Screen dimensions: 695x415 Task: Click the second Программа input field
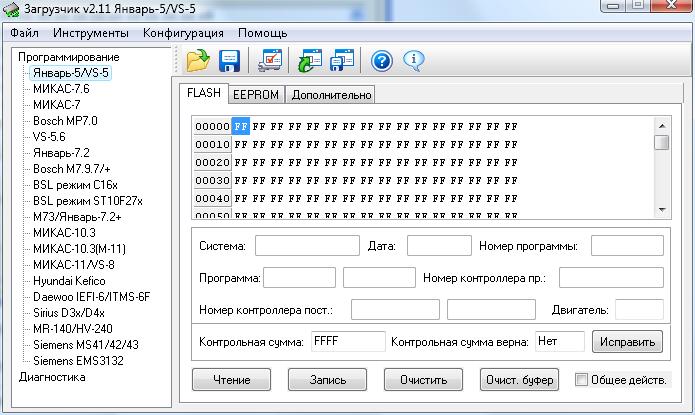[x=379, y=278]
